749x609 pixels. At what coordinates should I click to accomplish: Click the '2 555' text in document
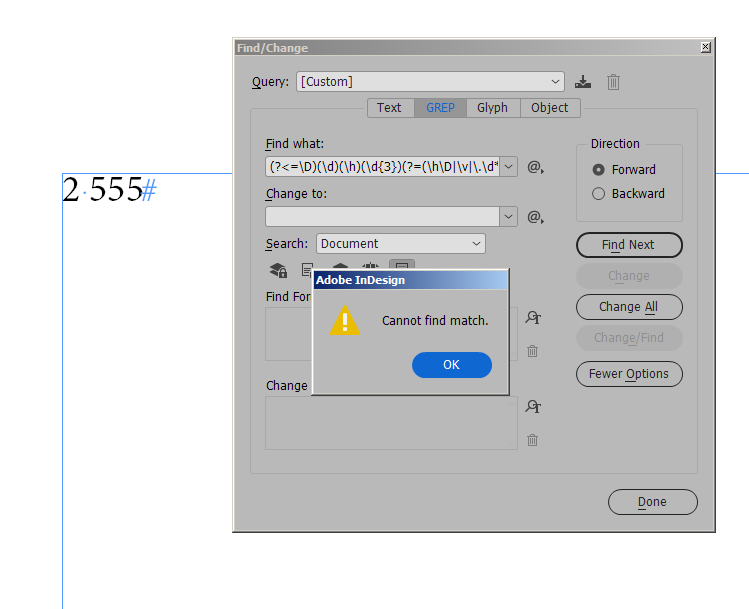click(x=103, y=190)
